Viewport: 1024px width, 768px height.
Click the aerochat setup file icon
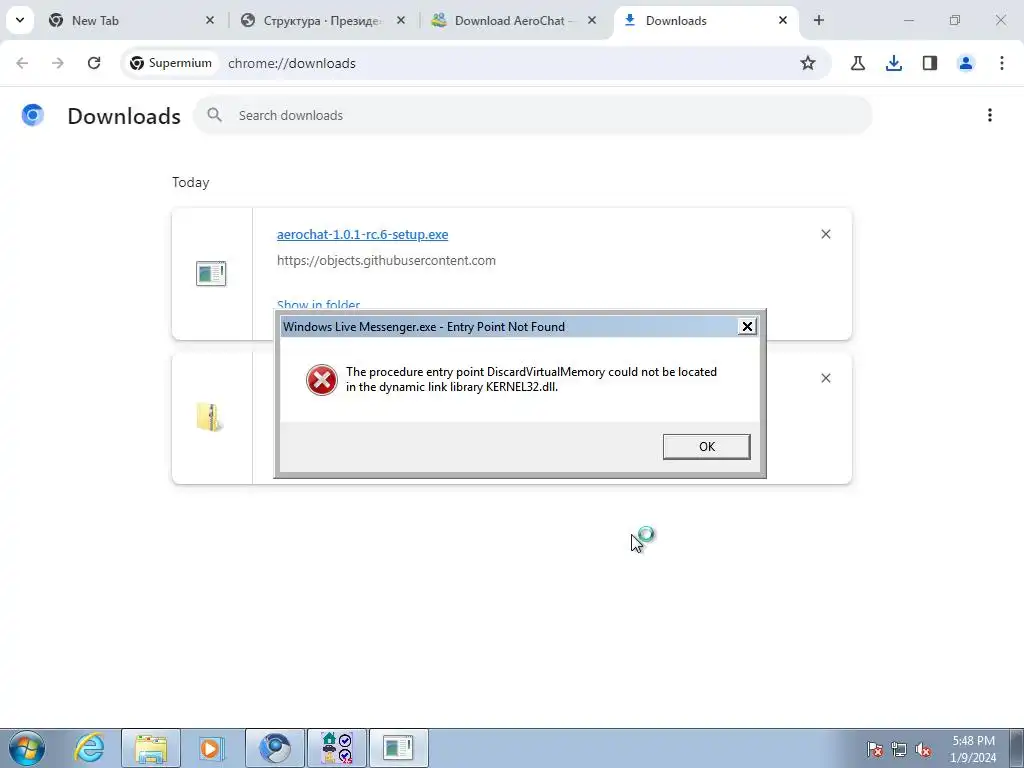211,274
